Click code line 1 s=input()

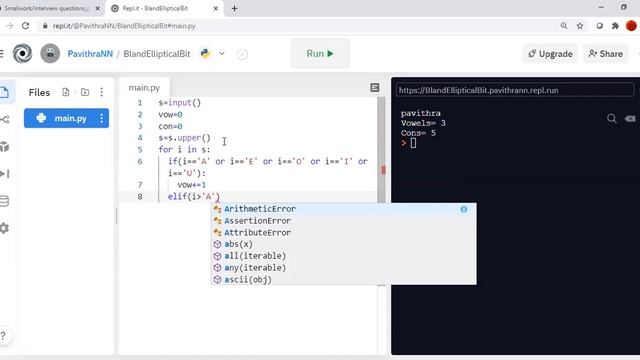click(x=180, y=103)
